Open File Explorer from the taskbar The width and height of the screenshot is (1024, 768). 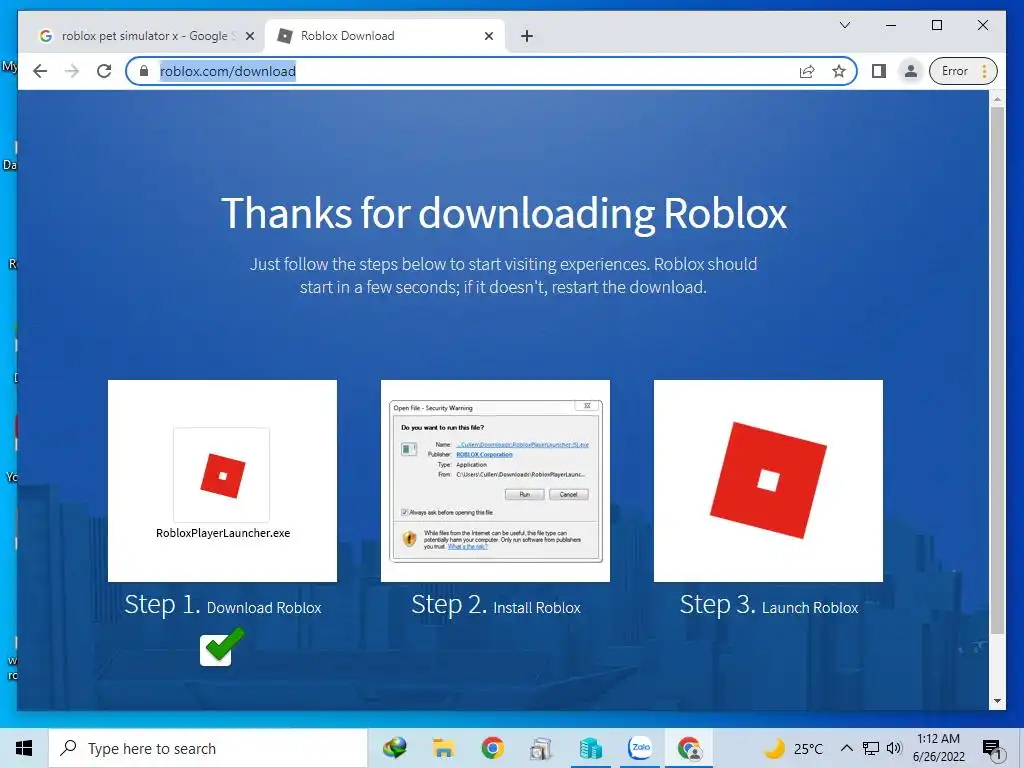443,748
